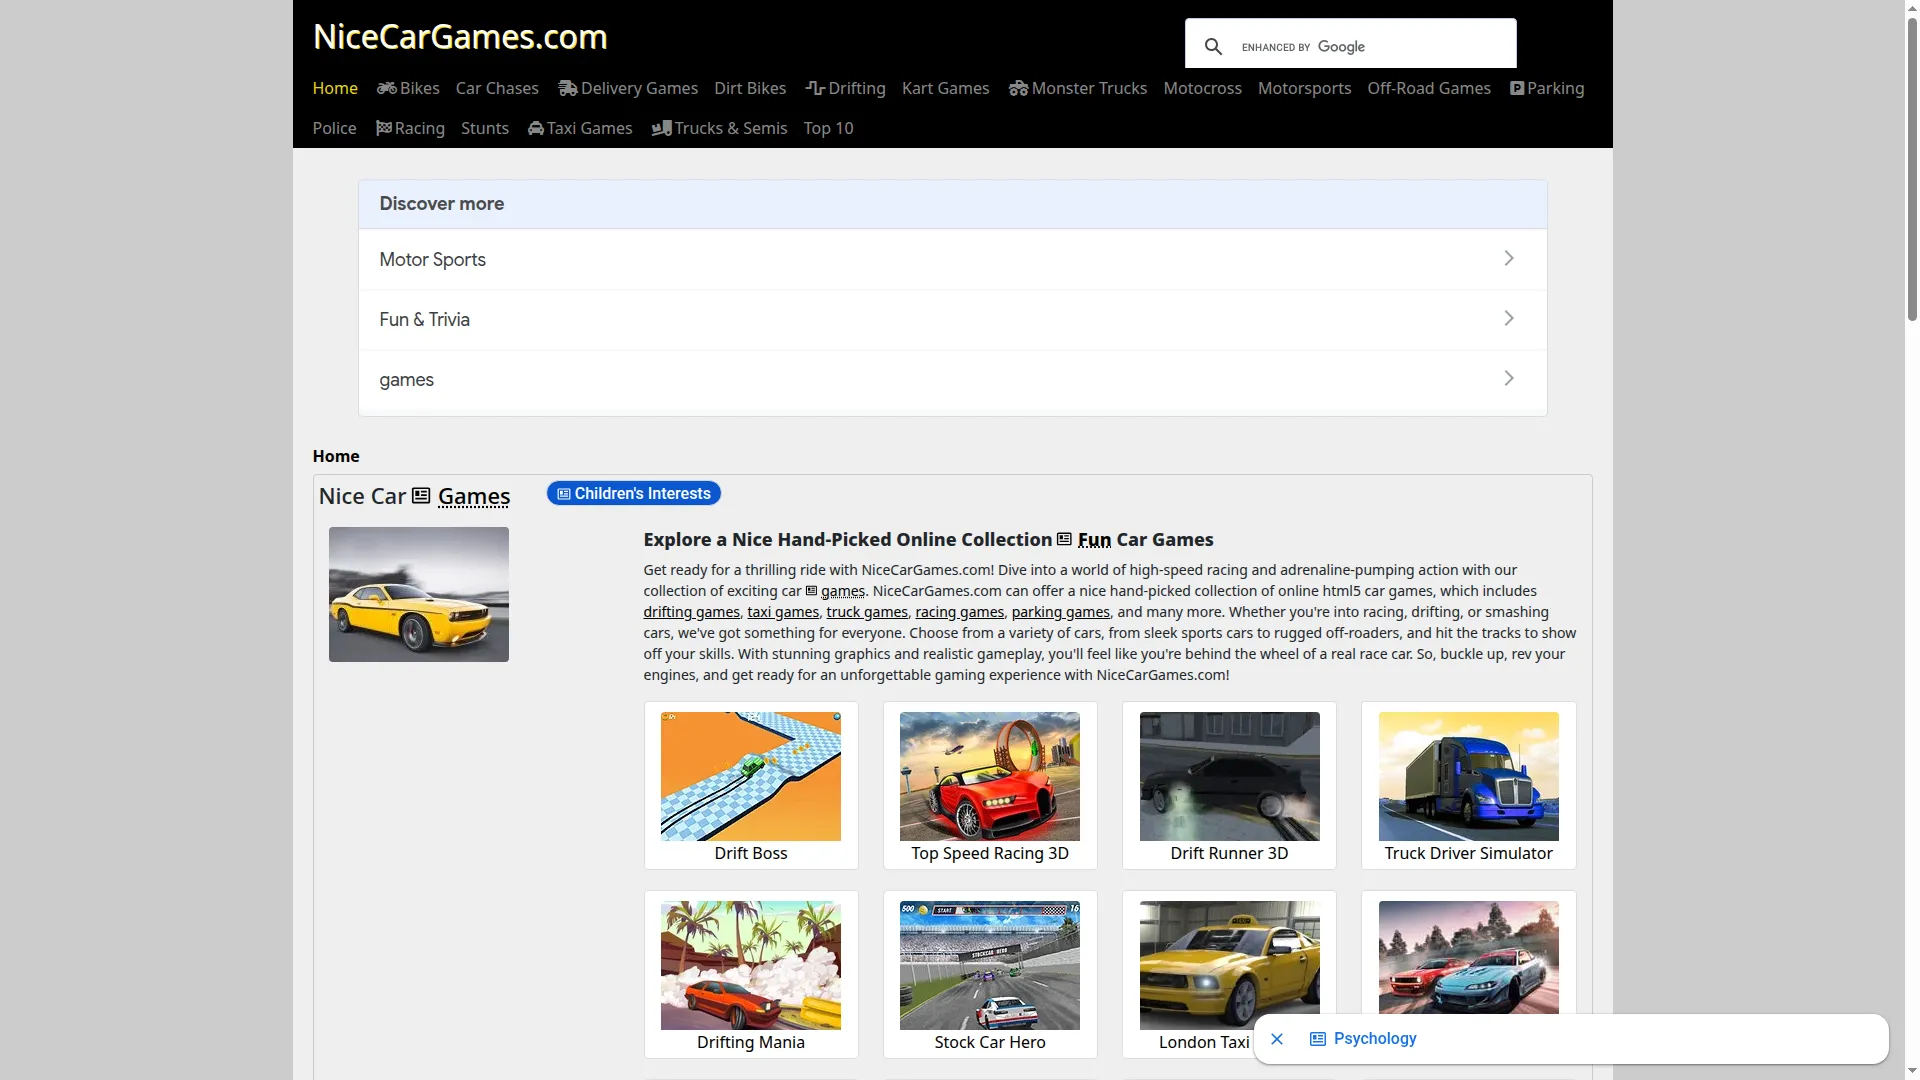The height and width of the screenshot is (1080, 1920).
Task: Open the Kart Games category
Action: tap(945, 88)
